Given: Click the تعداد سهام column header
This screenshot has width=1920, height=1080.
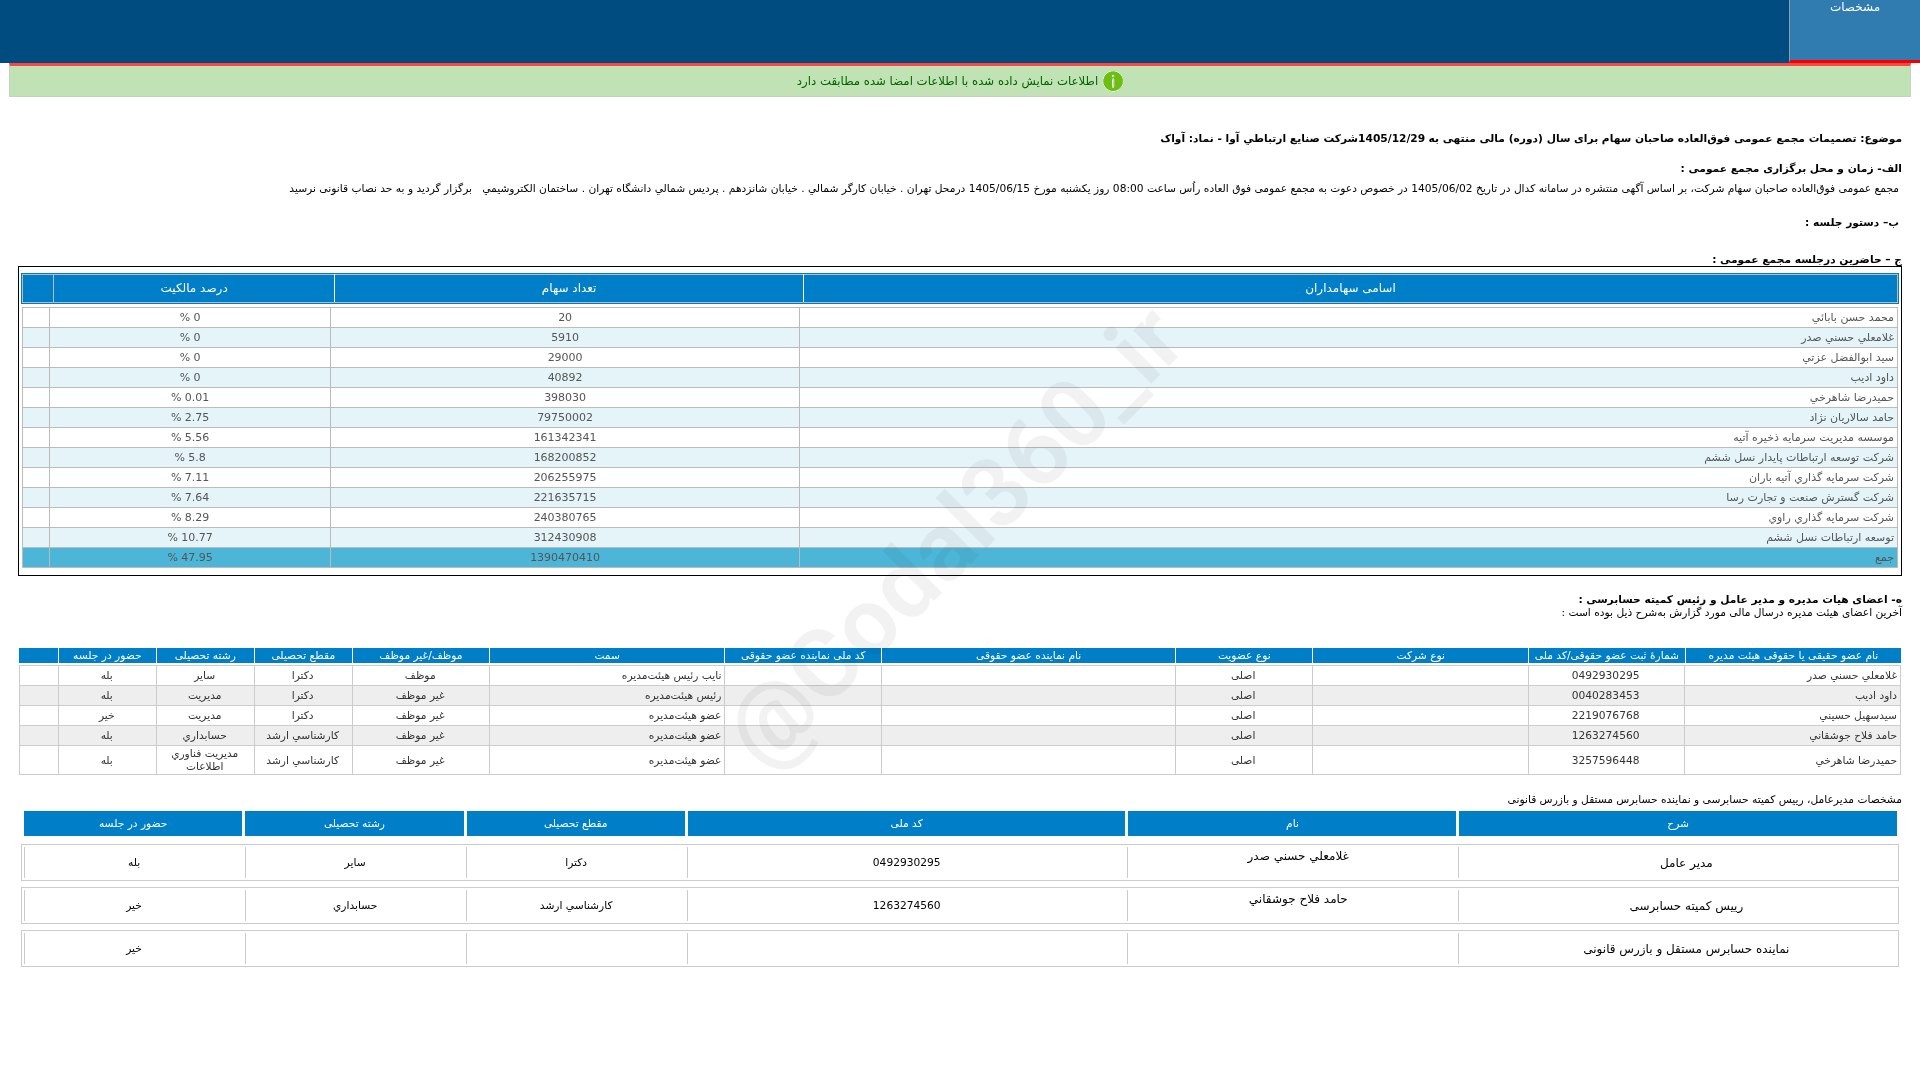Looking at the screenshot, I should [569, 288].
